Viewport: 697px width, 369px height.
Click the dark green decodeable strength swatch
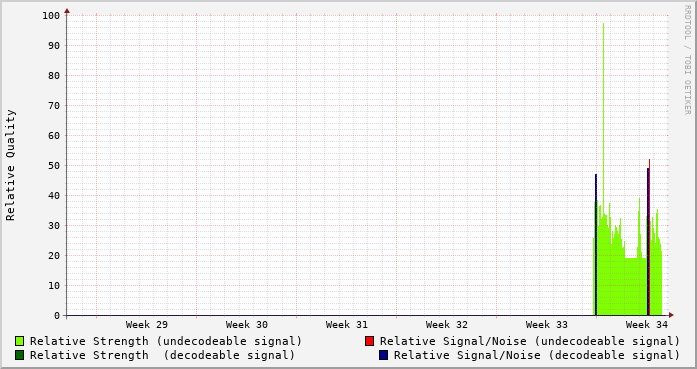(19, 355)
